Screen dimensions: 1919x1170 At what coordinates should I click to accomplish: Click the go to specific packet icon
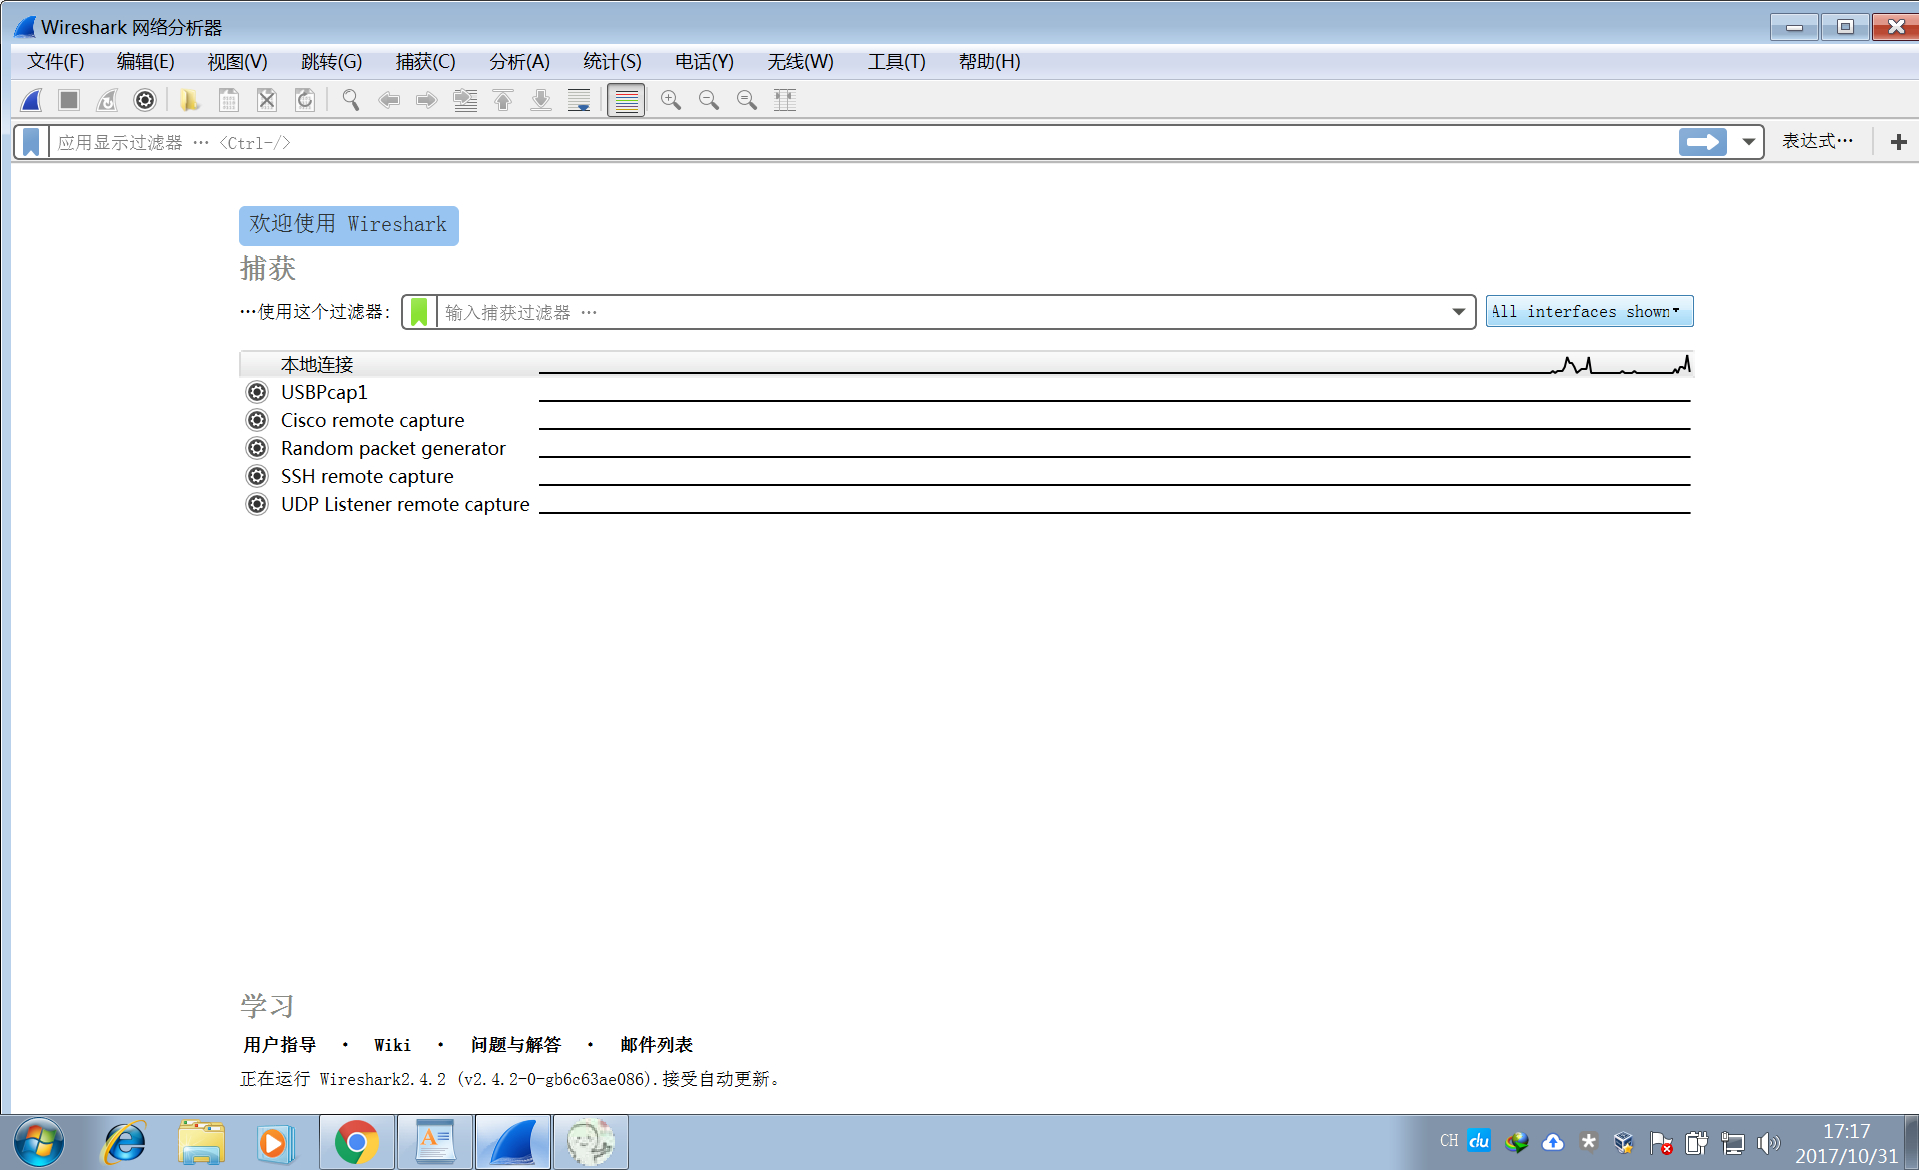pos(465,100)
